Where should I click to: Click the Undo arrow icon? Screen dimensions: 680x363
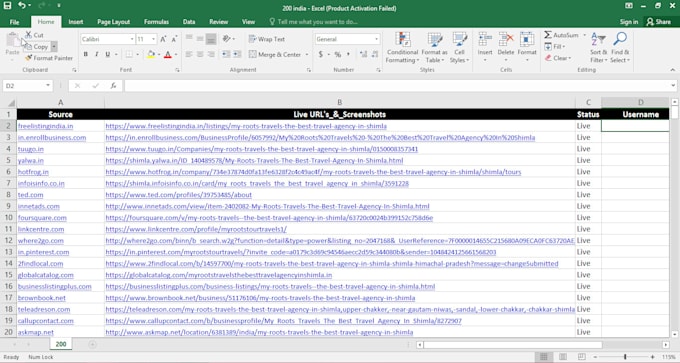pyautogui.click(x=22, y=6)
